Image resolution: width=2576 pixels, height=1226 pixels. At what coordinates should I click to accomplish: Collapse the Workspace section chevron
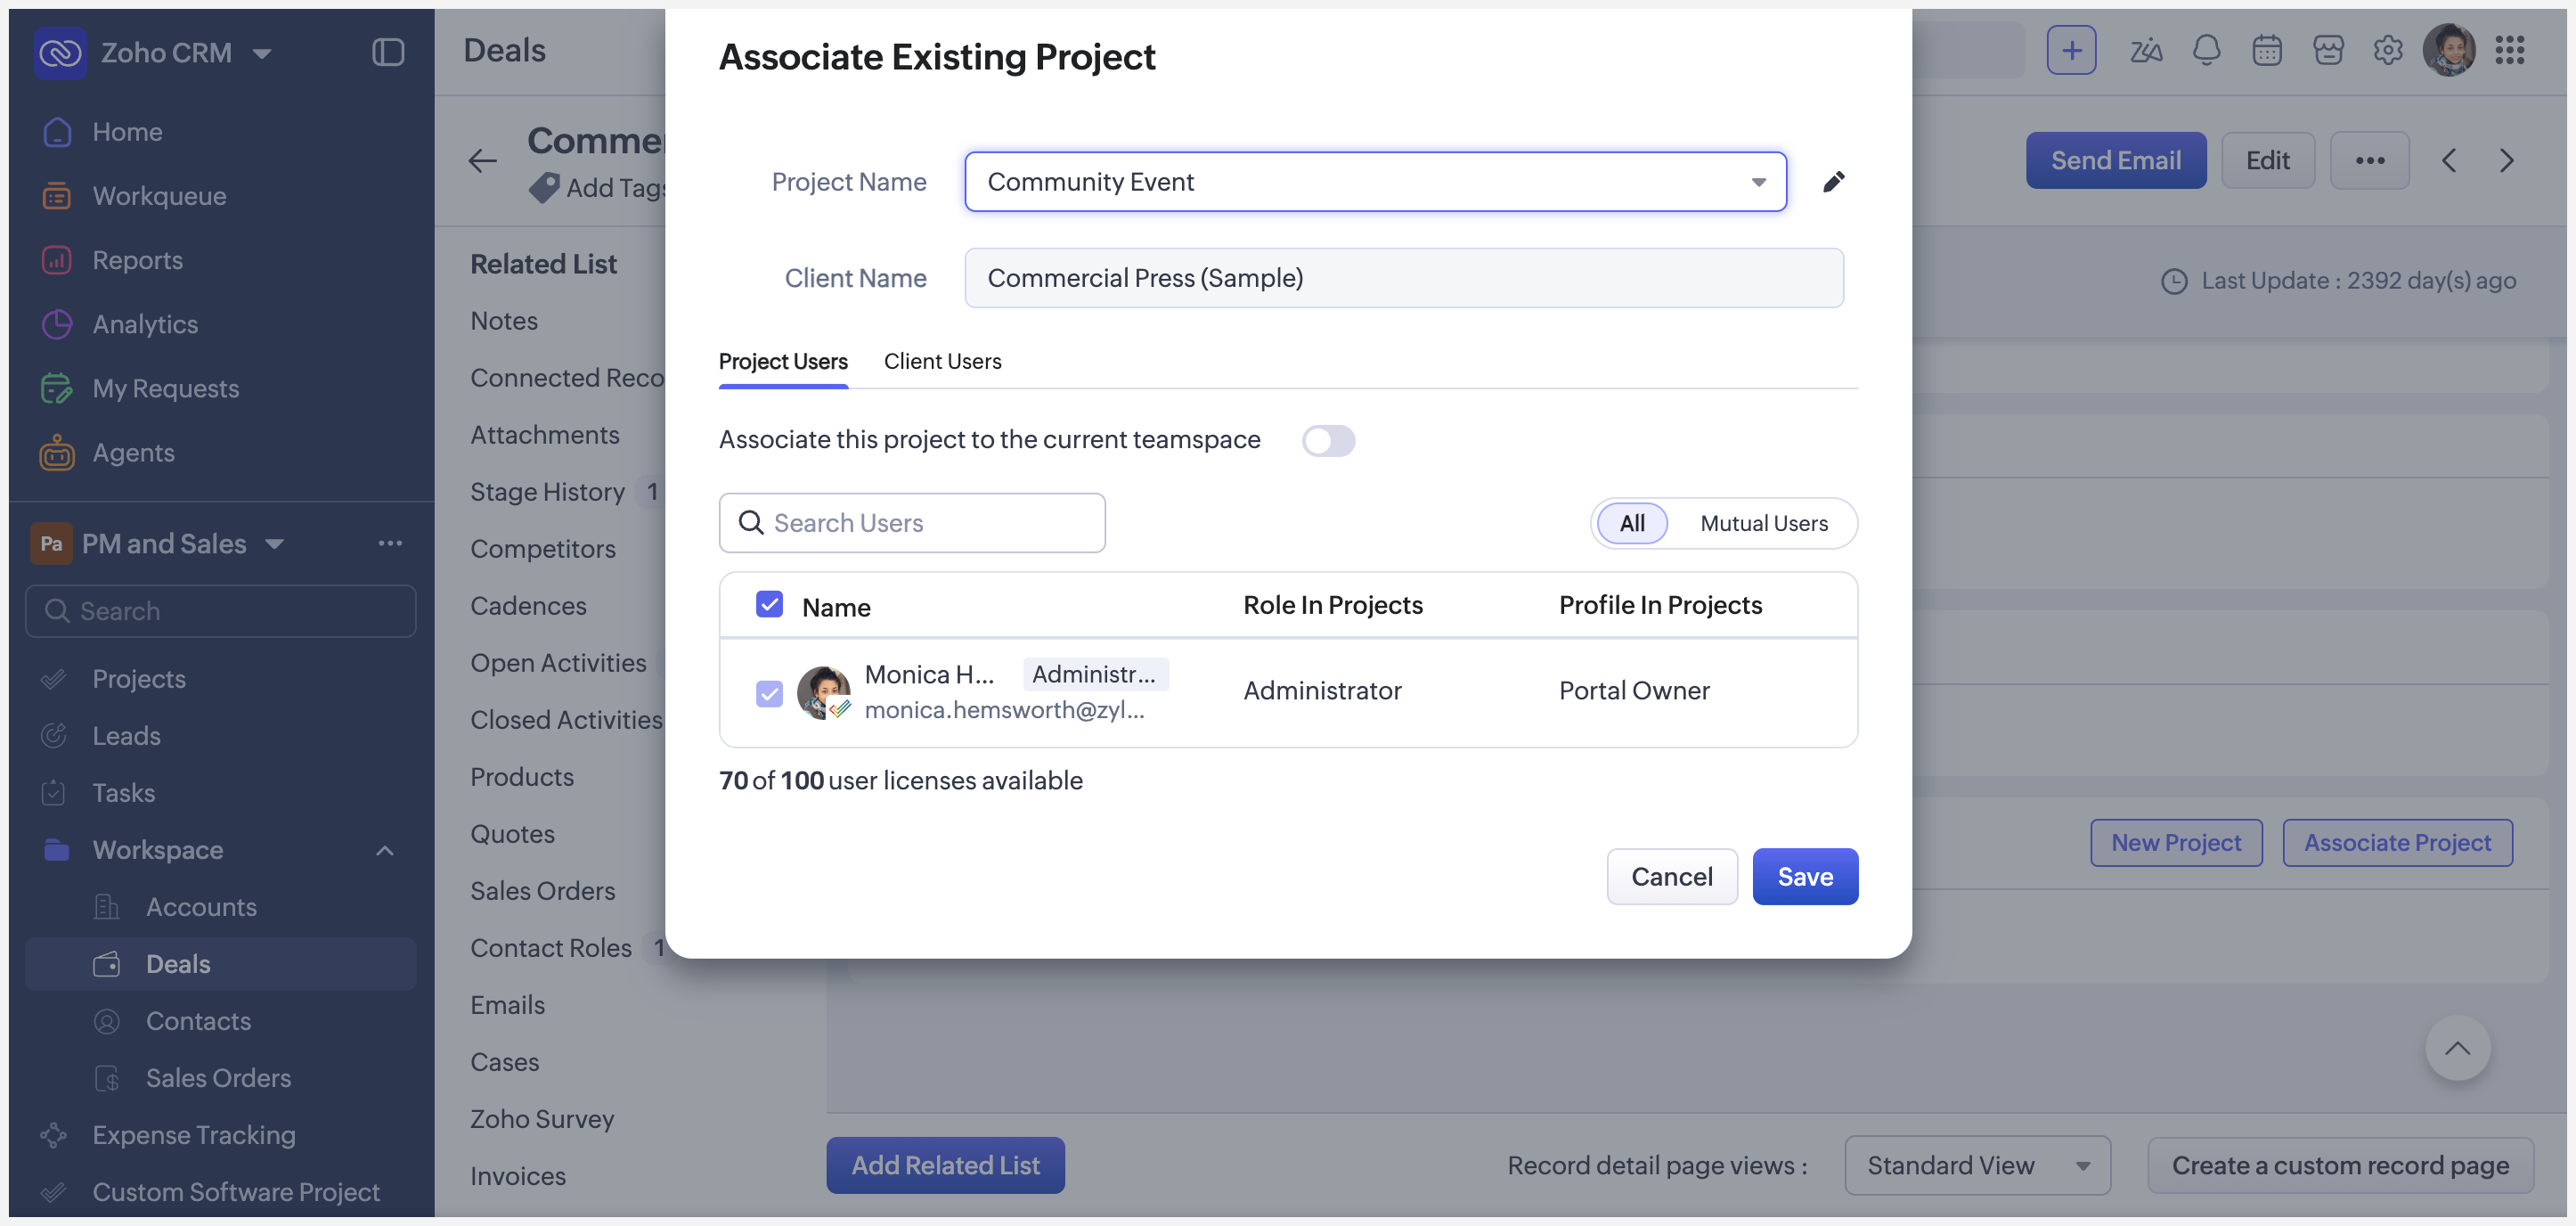coord(384,850)
